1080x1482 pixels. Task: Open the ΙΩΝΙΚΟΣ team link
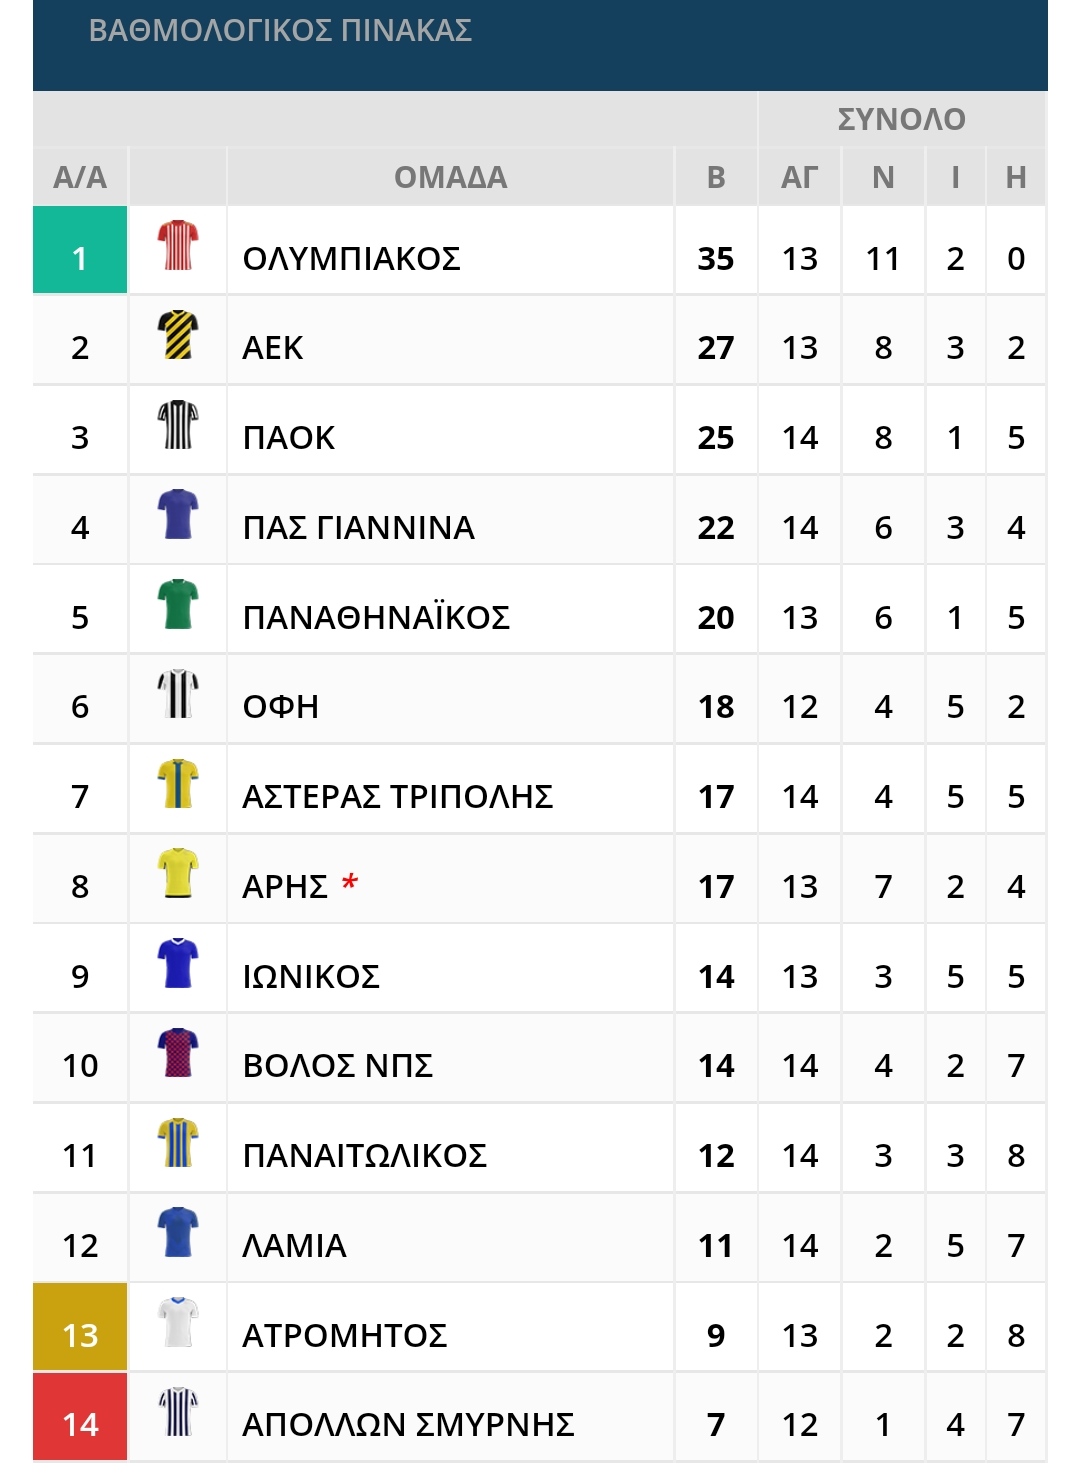click(x=311, y=977)
